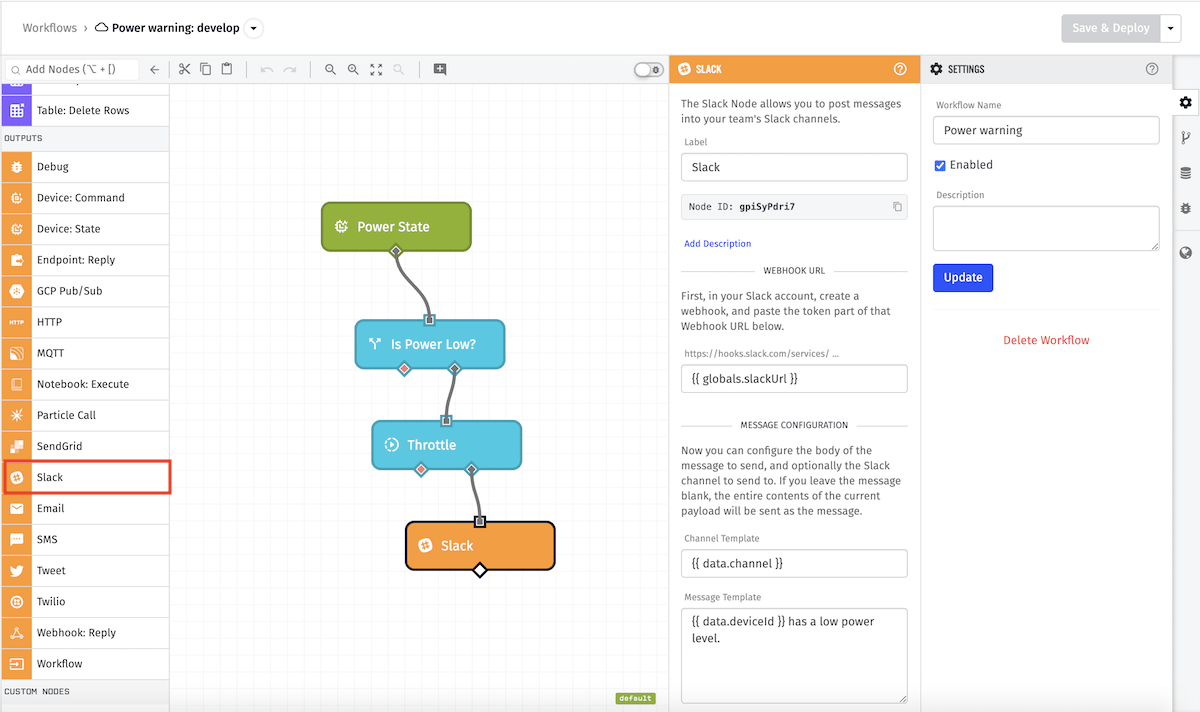Image resolution: width=1200 pixels, height=712 pixels.
Task: Collapse the node palette with the arrow
Action: [x=154, y=70]
